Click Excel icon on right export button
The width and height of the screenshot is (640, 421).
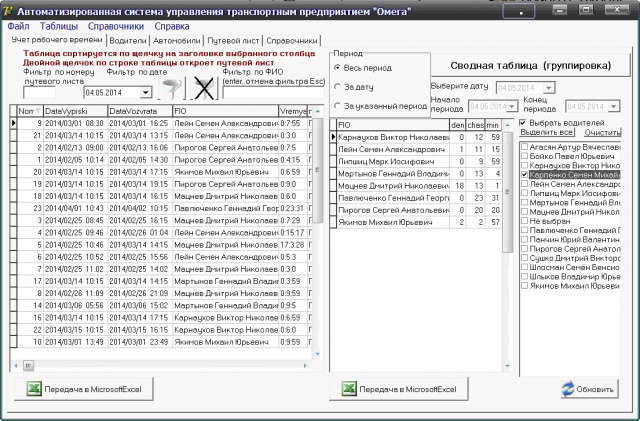[349, 389]
